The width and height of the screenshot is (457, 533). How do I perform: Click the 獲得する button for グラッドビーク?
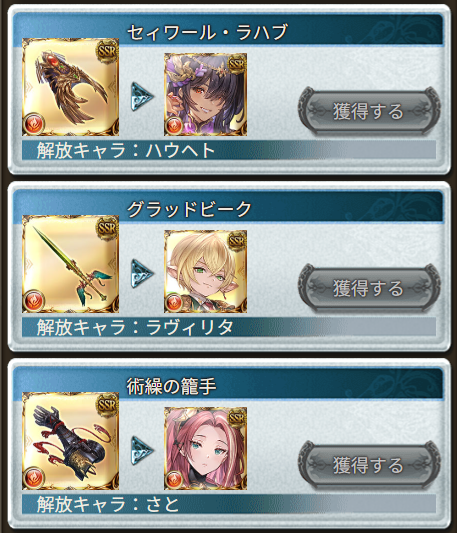click(x=369, y=288)
